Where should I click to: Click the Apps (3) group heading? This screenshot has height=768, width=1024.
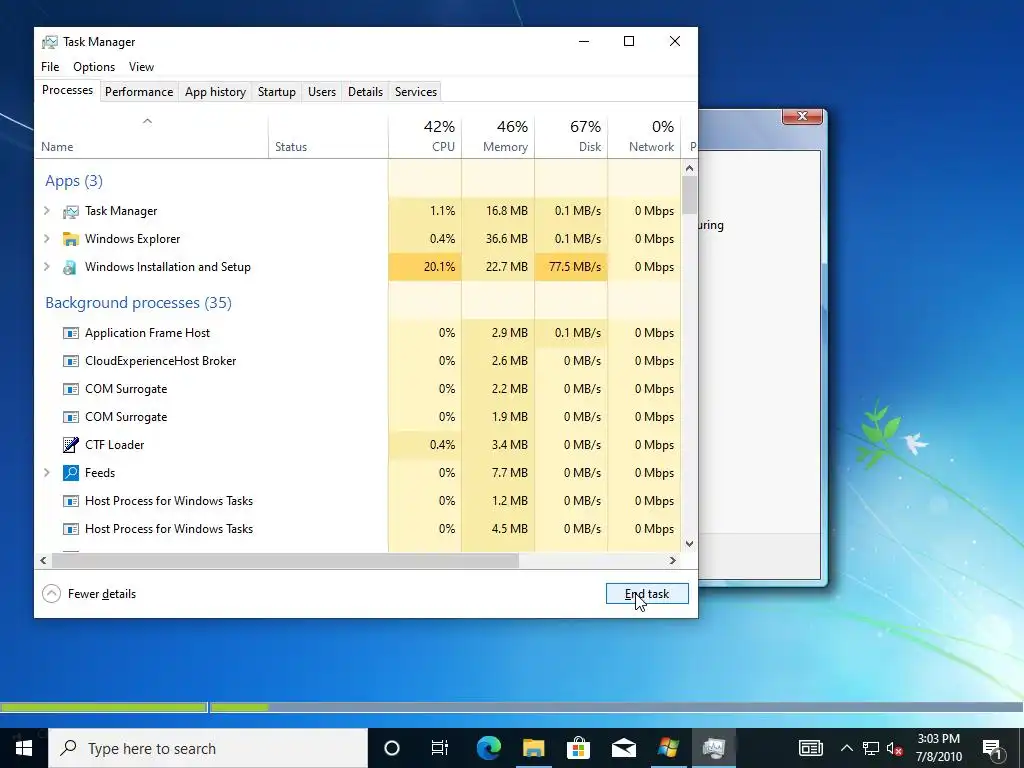click(74, 181)
